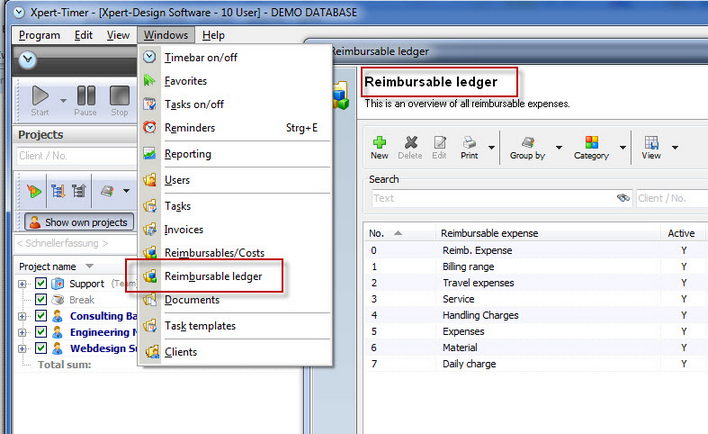Expand the Engineering project tree node
The image size is (708, 434).
22,332
